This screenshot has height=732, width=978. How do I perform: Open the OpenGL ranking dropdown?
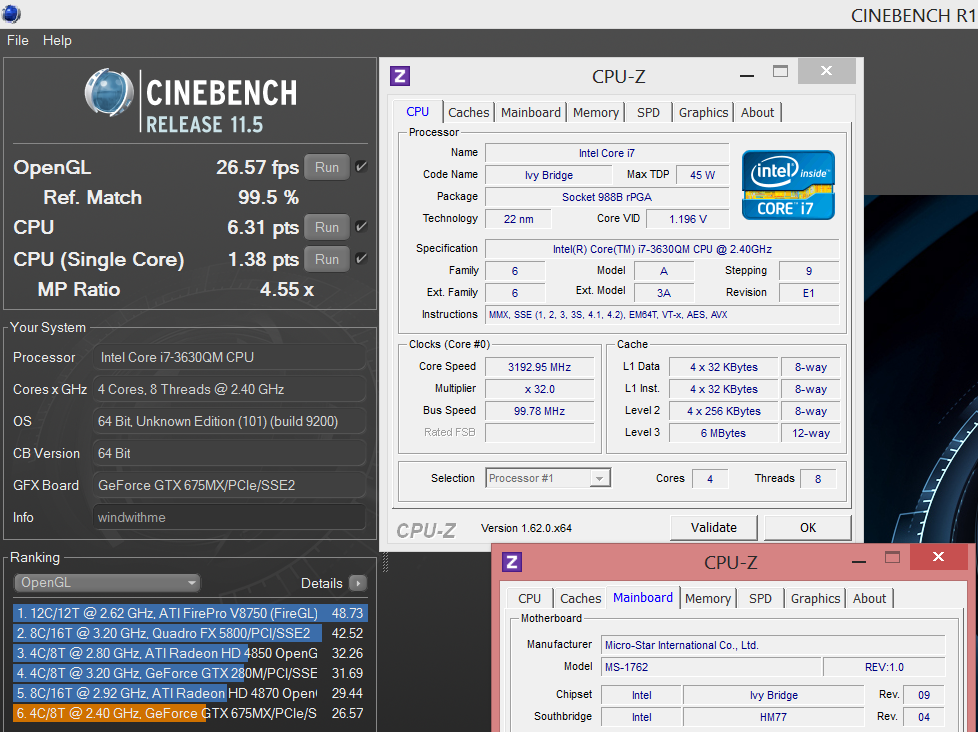pyautogui.click(x=107, y=583)
